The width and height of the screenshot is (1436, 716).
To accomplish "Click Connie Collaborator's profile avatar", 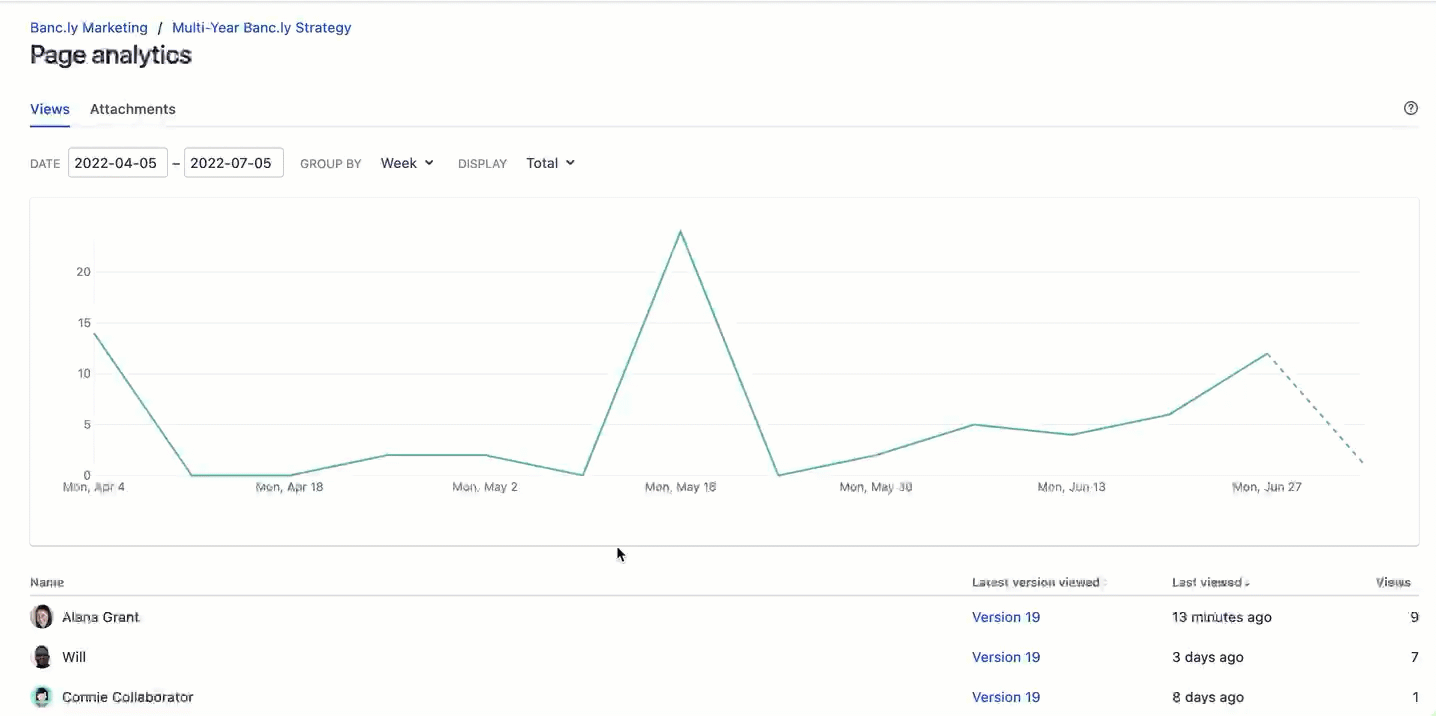I will (x=41, y=696).
